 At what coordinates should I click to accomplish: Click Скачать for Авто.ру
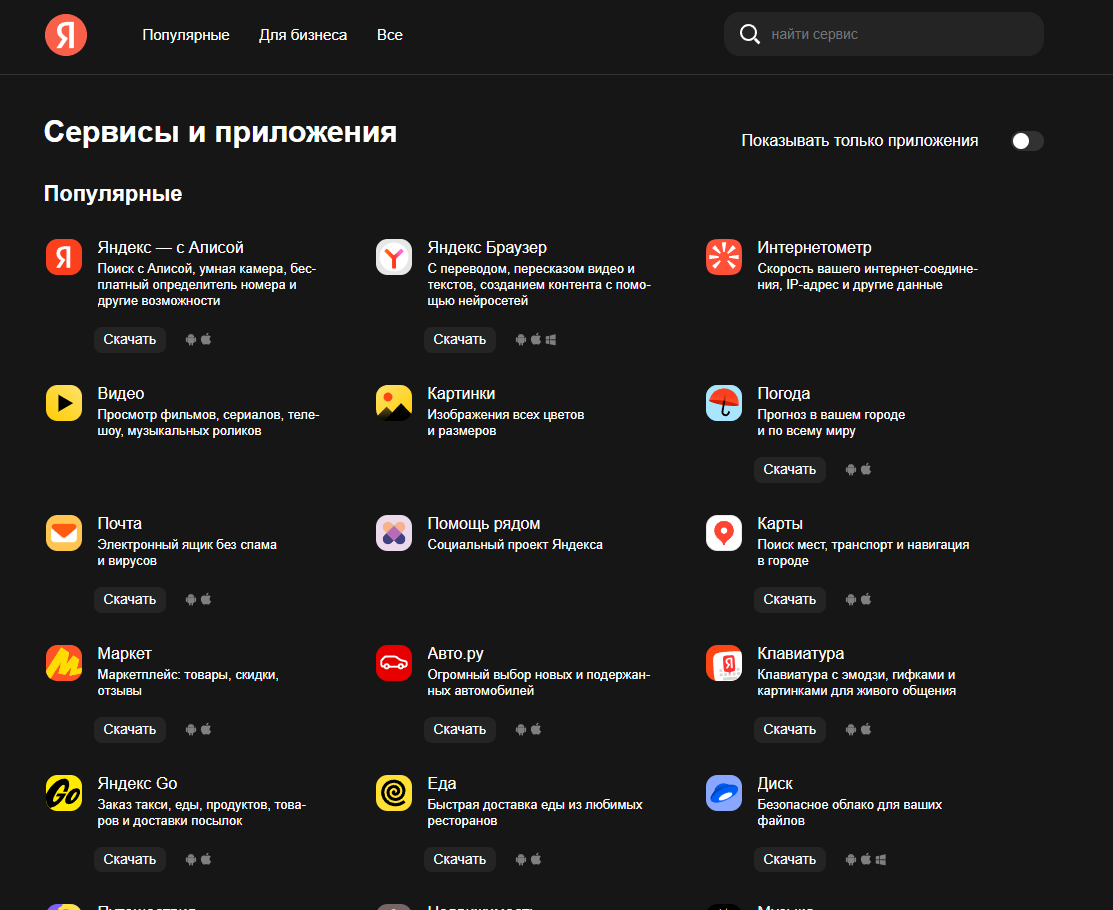(460, 729)
